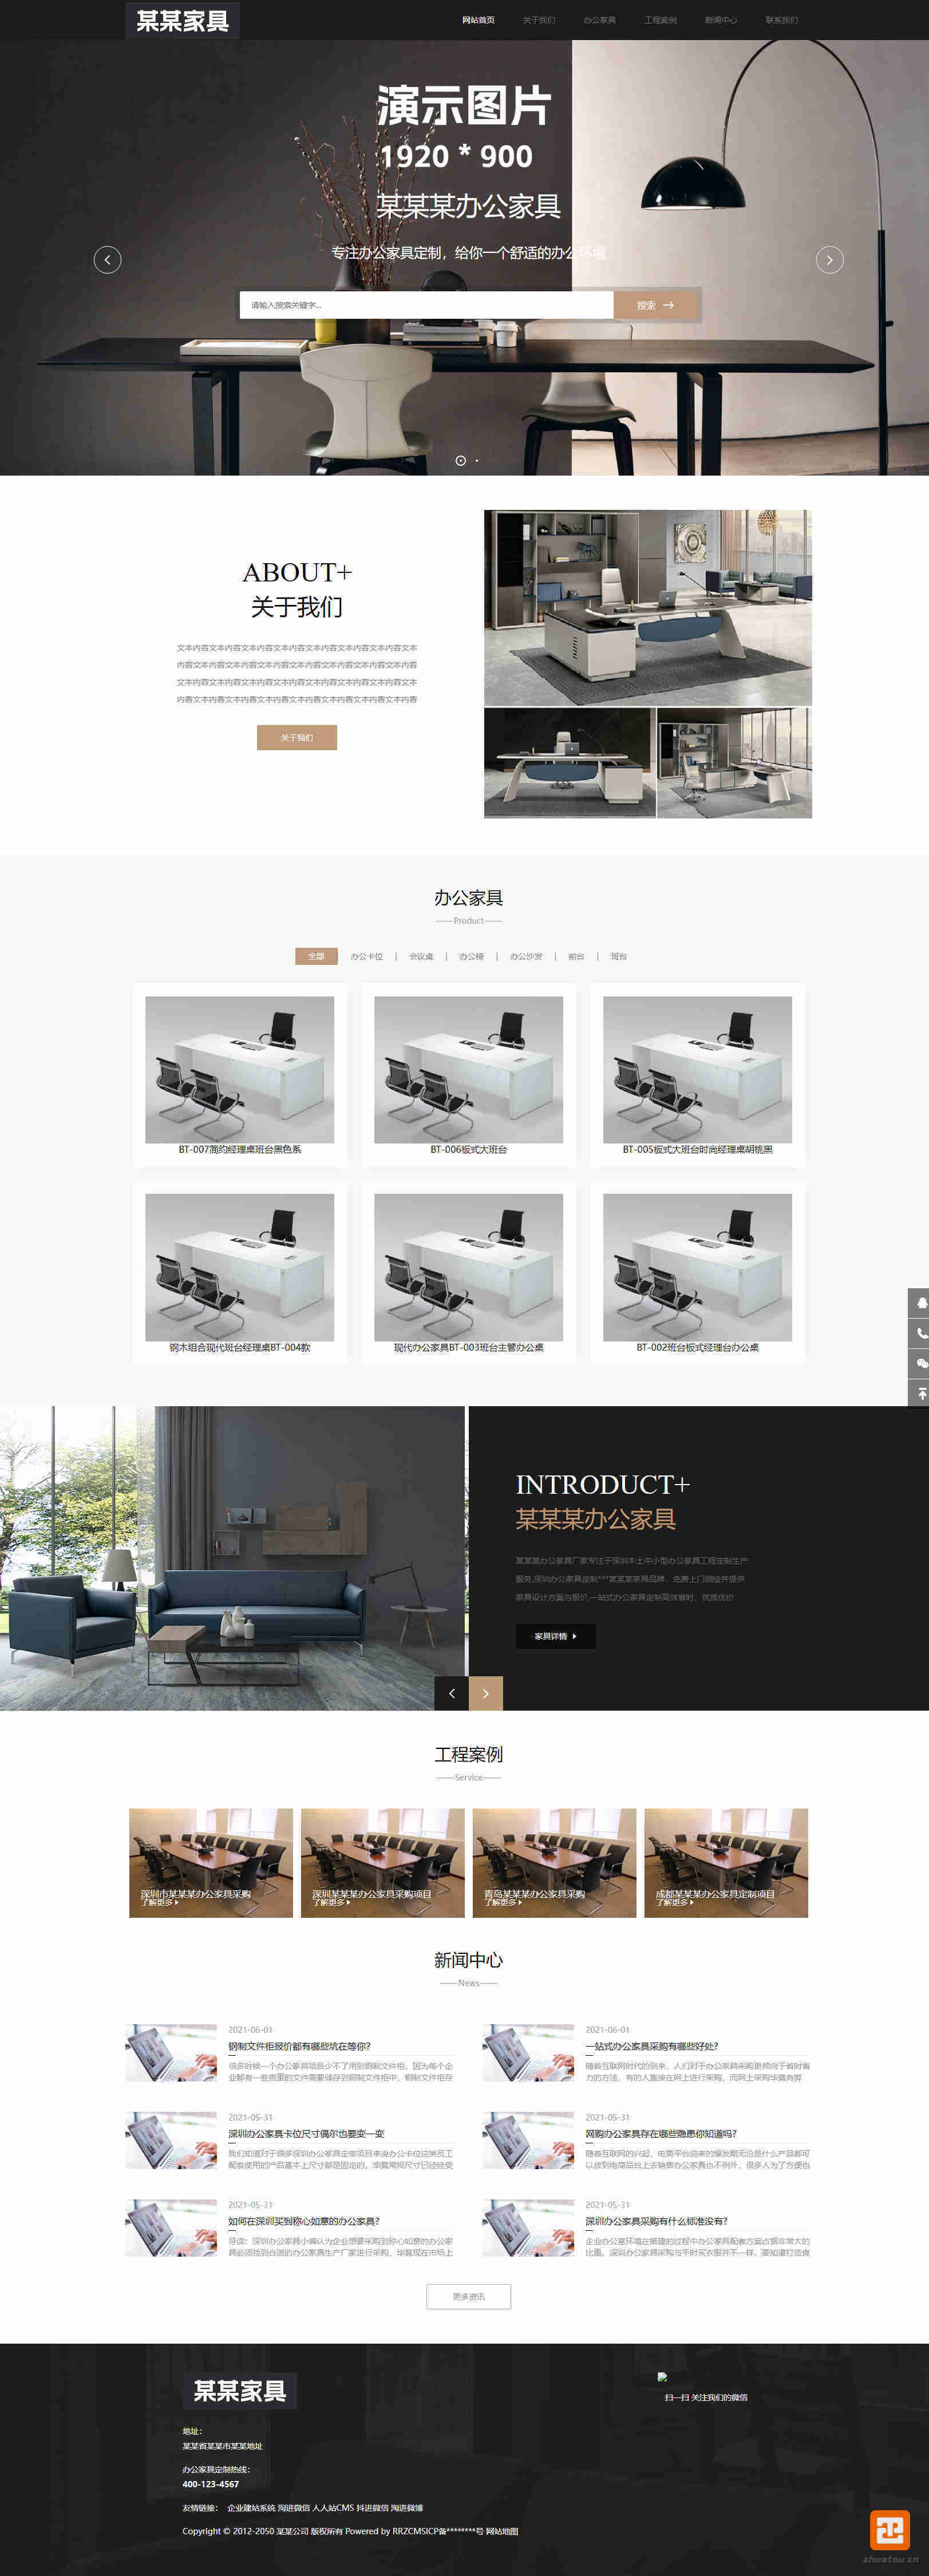This screenshot has width=929, height=2576.
Task: Advance to next hero banner slide
Action: (829, 260)
